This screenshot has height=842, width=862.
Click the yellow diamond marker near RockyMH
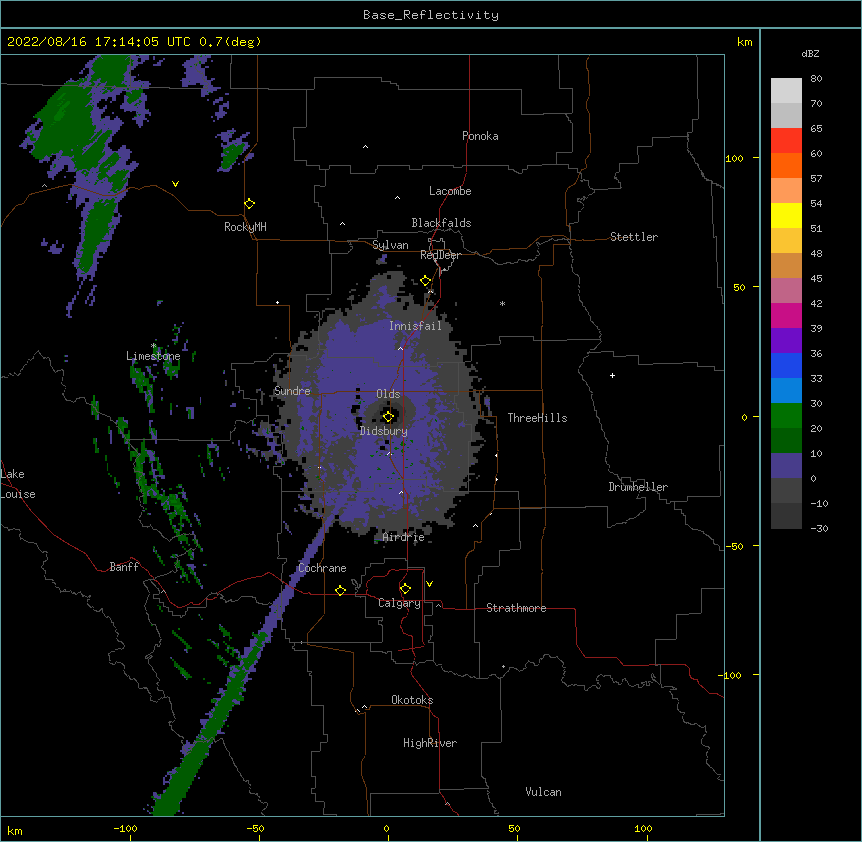249,204
